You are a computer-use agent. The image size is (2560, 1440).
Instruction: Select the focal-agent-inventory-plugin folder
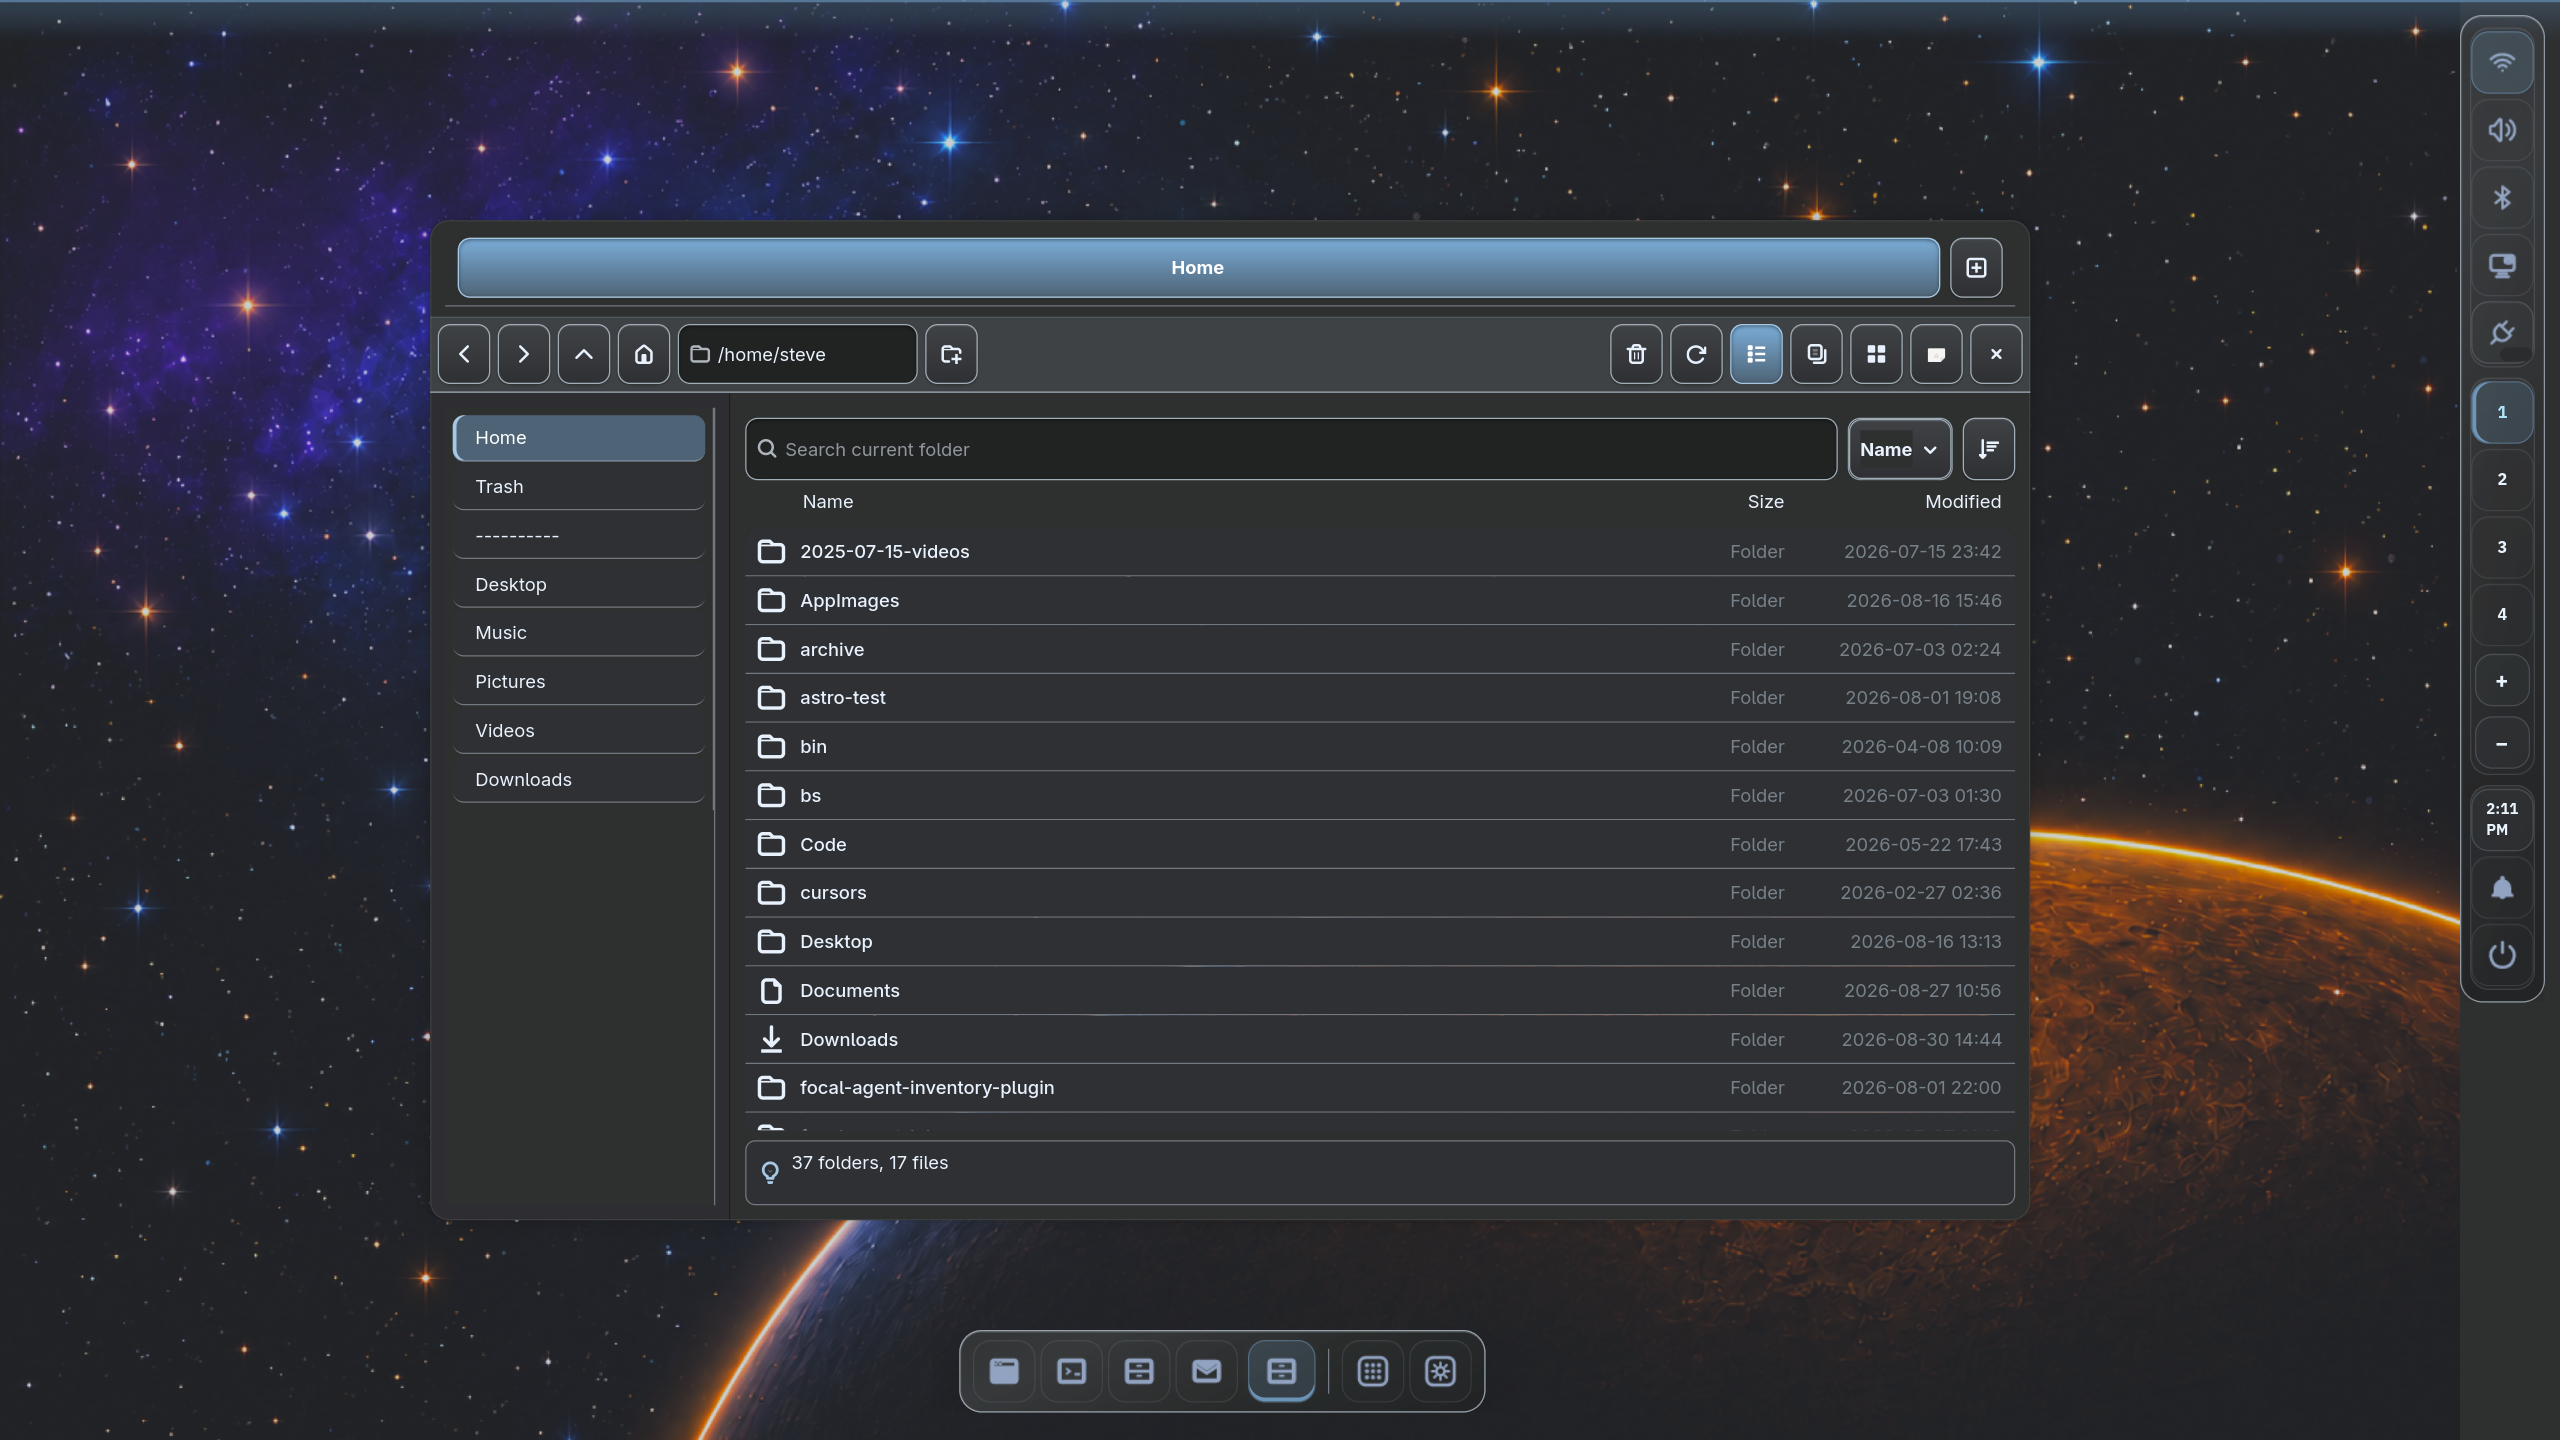[1380, 1088]
